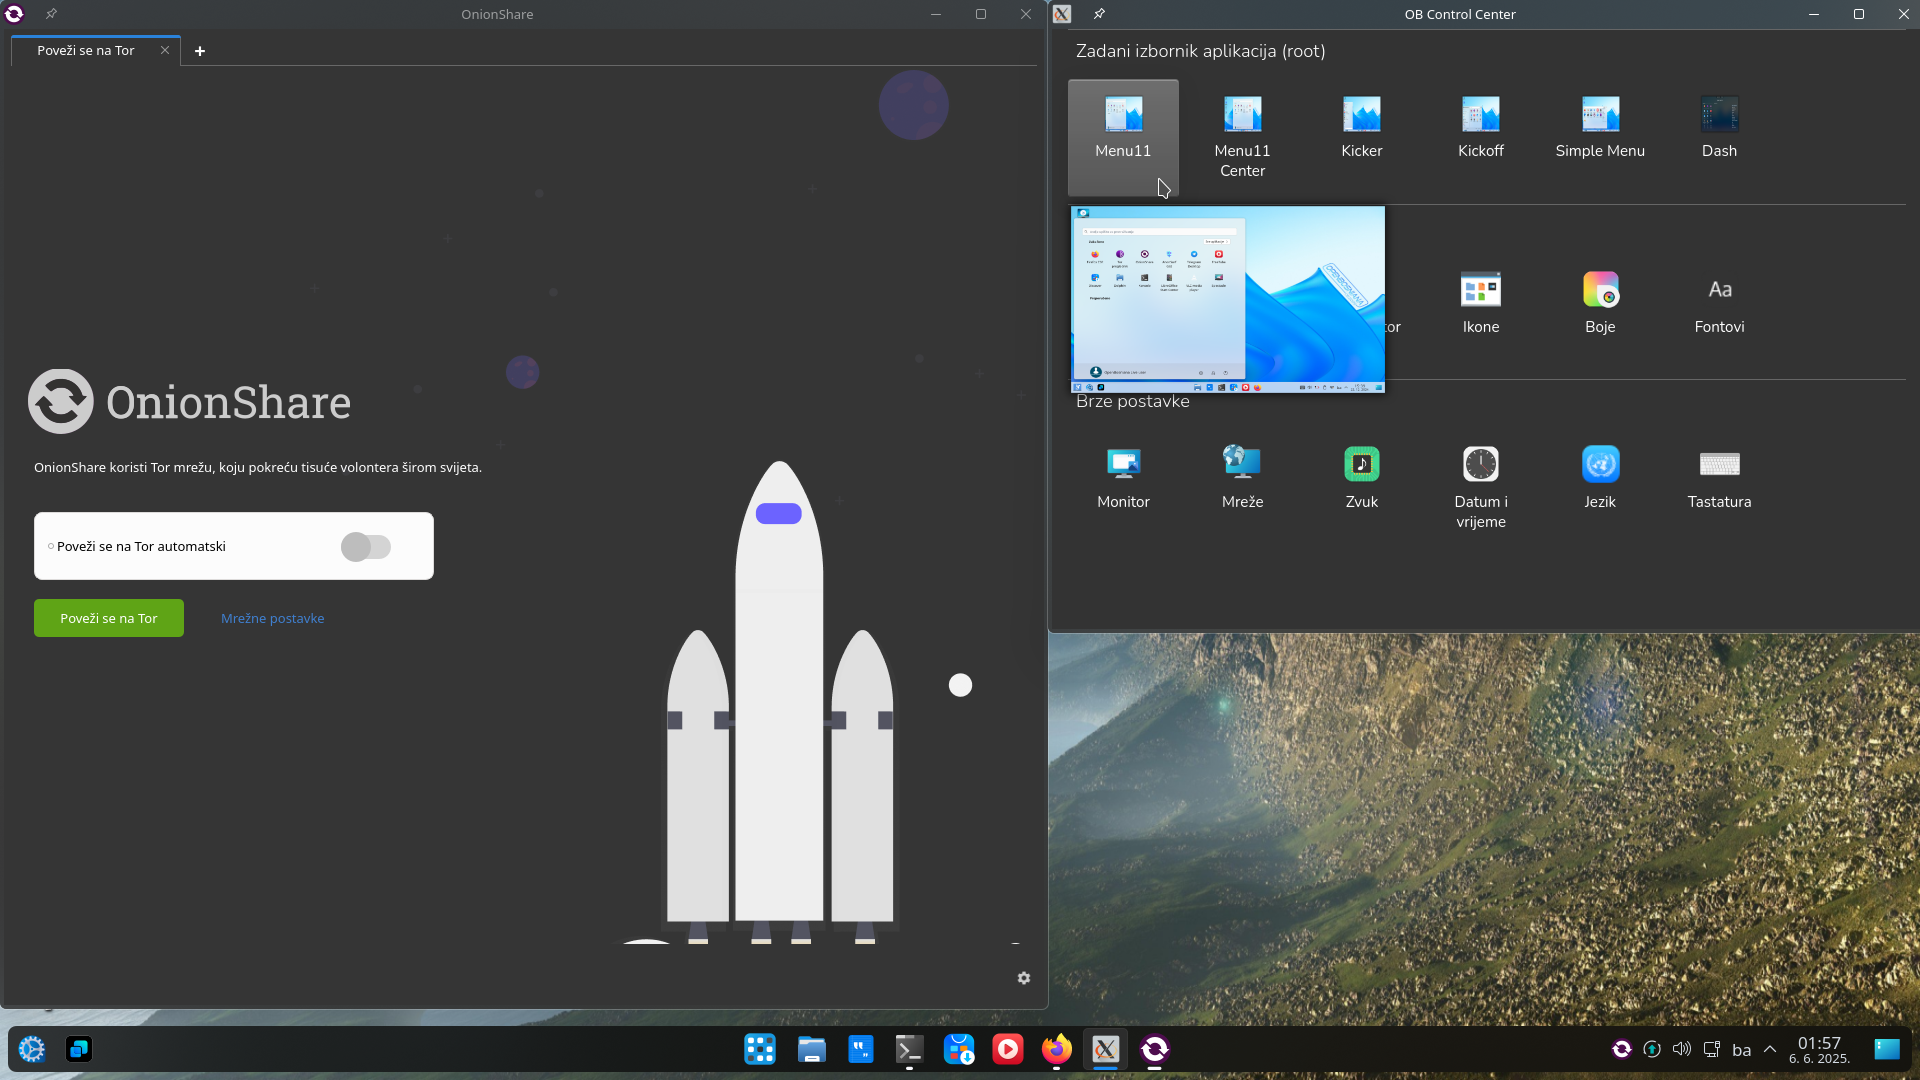This screenshot has height=1080, width=1920.
Task: Open the OB Control Center window menu icon
Action: 1062,14
